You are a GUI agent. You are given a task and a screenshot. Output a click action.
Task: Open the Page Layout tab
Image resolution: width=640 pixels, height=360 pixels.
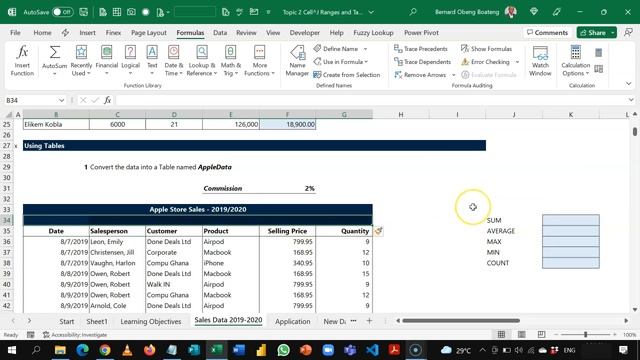pyautogui.click(x=149, y=33)
